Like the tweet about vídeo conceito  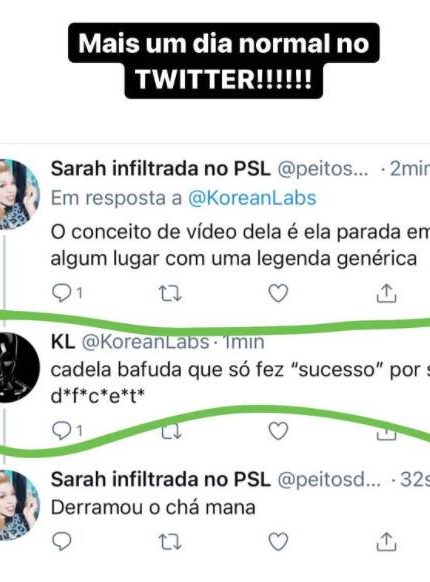click(x=278, y=293)
